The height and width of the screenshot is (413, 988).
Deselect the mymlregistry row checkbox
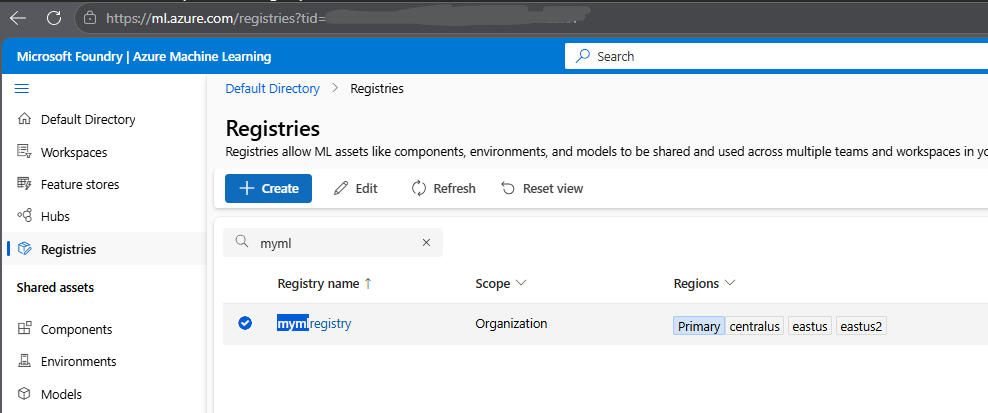coord(245,323)
